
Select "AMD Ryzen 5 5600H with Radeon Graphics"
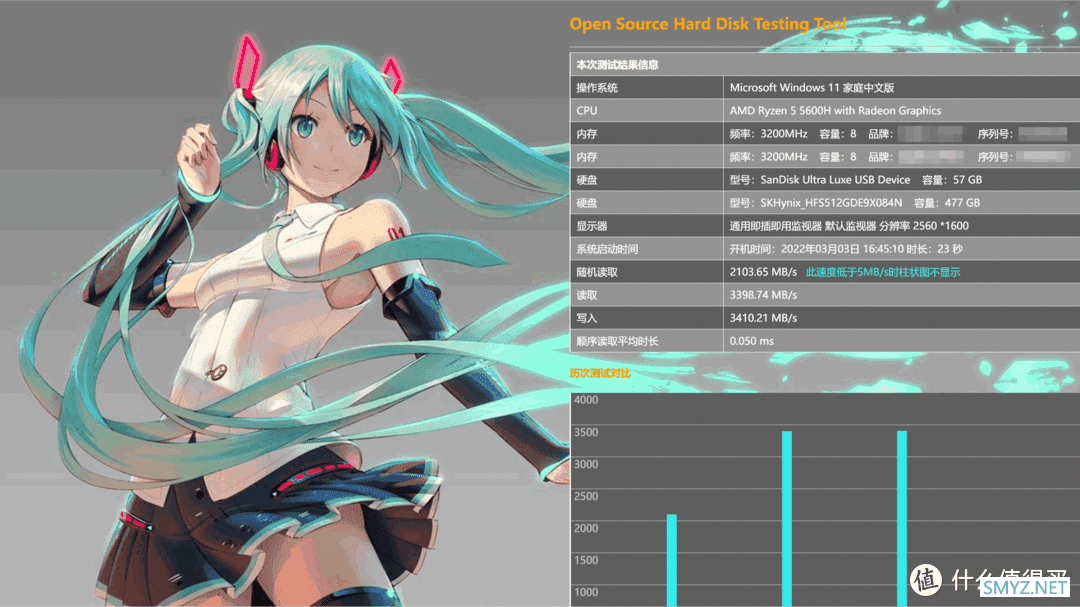(835, 111)
